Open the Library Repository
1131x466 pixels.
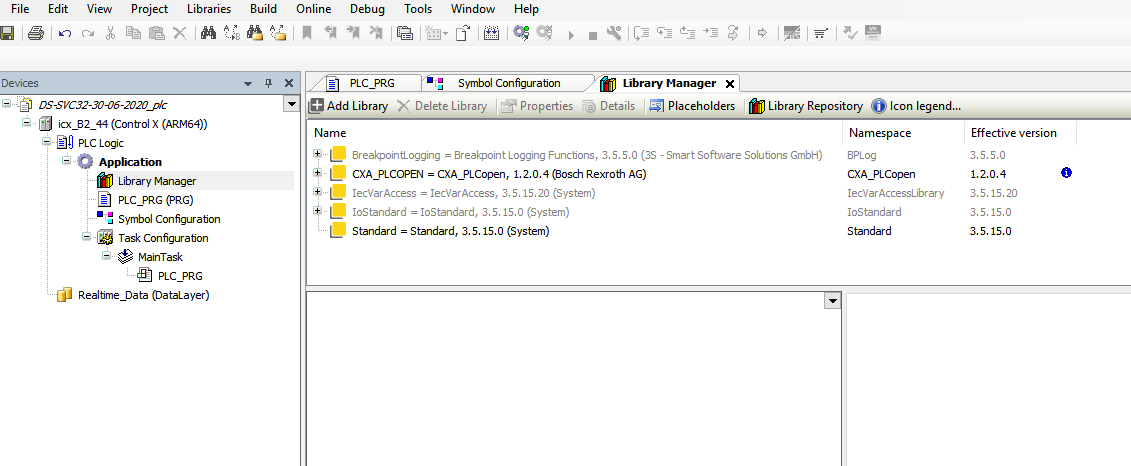tap(805, 106)
